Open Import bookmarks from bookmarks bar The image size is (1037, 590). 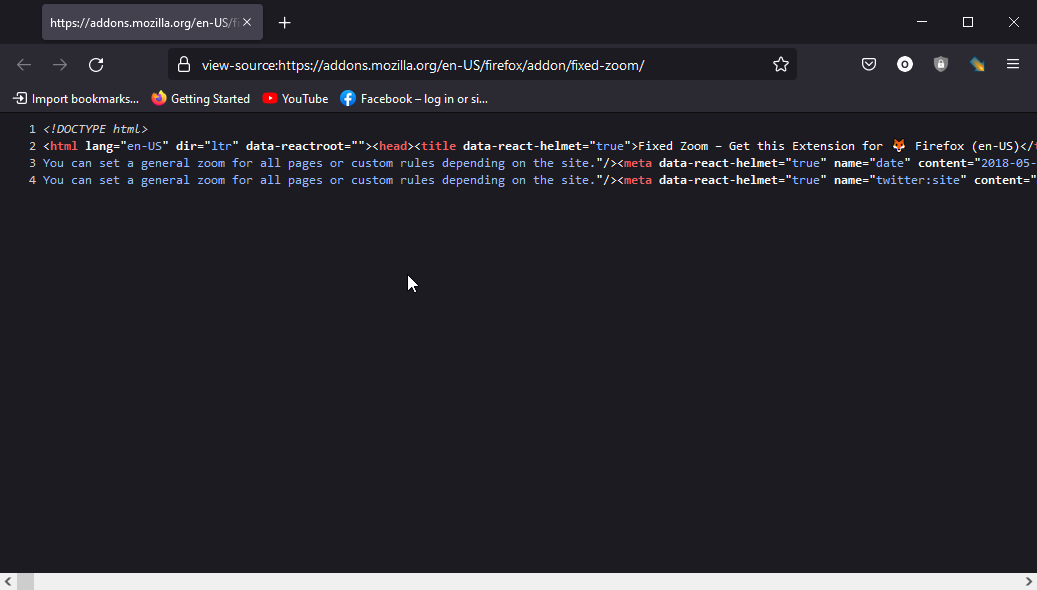76,99
